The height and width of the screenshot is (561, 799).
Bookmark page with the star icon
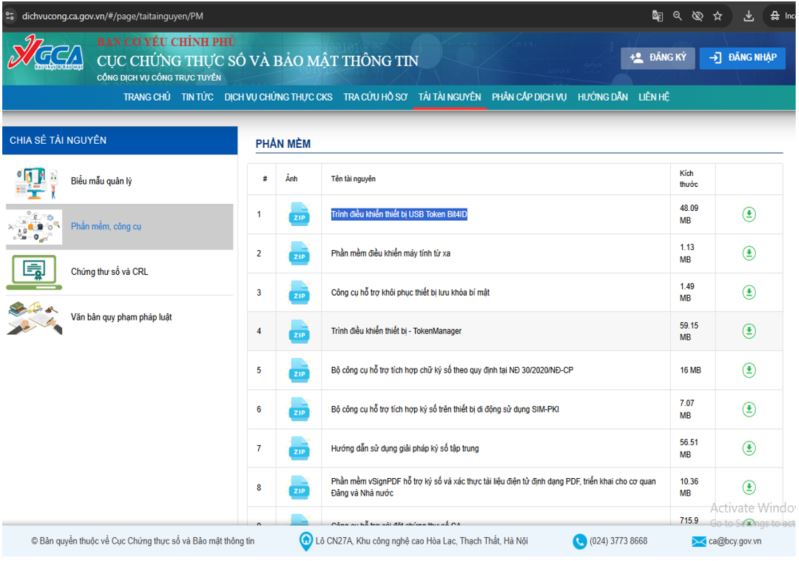coord(717,16)
